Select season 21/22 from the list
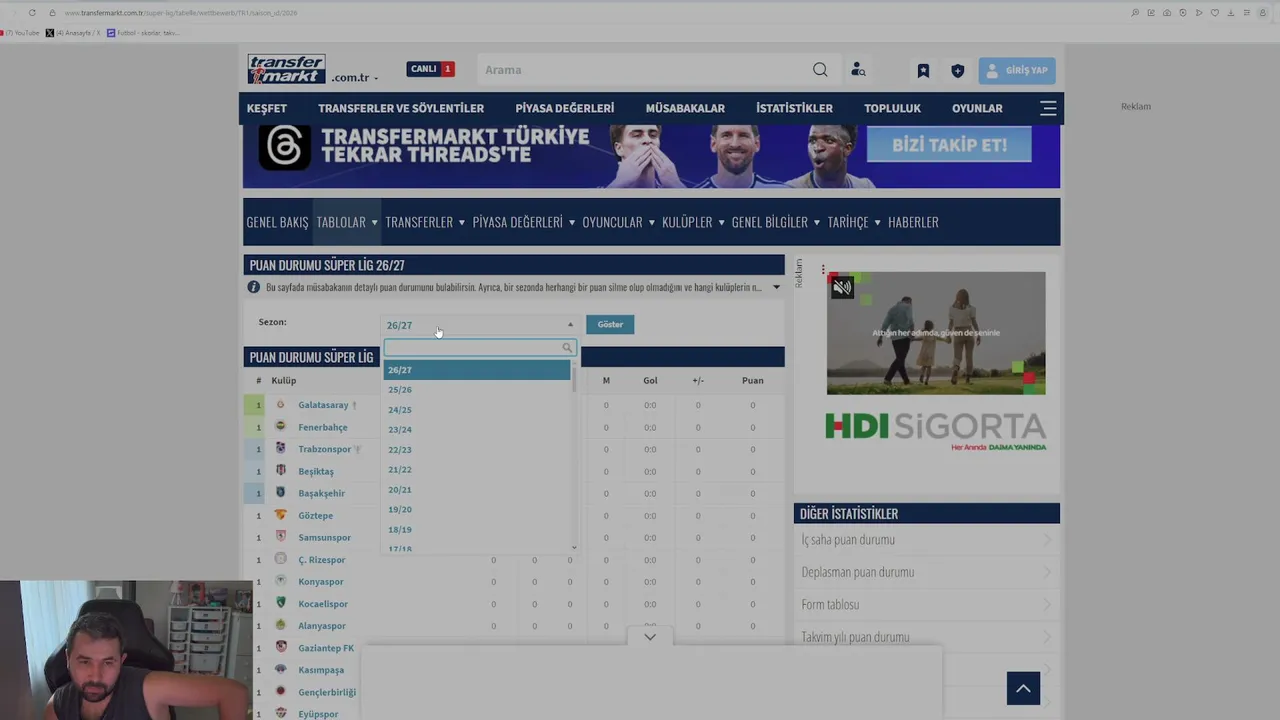Screen dimensions: 1280x720 (477, 470)
